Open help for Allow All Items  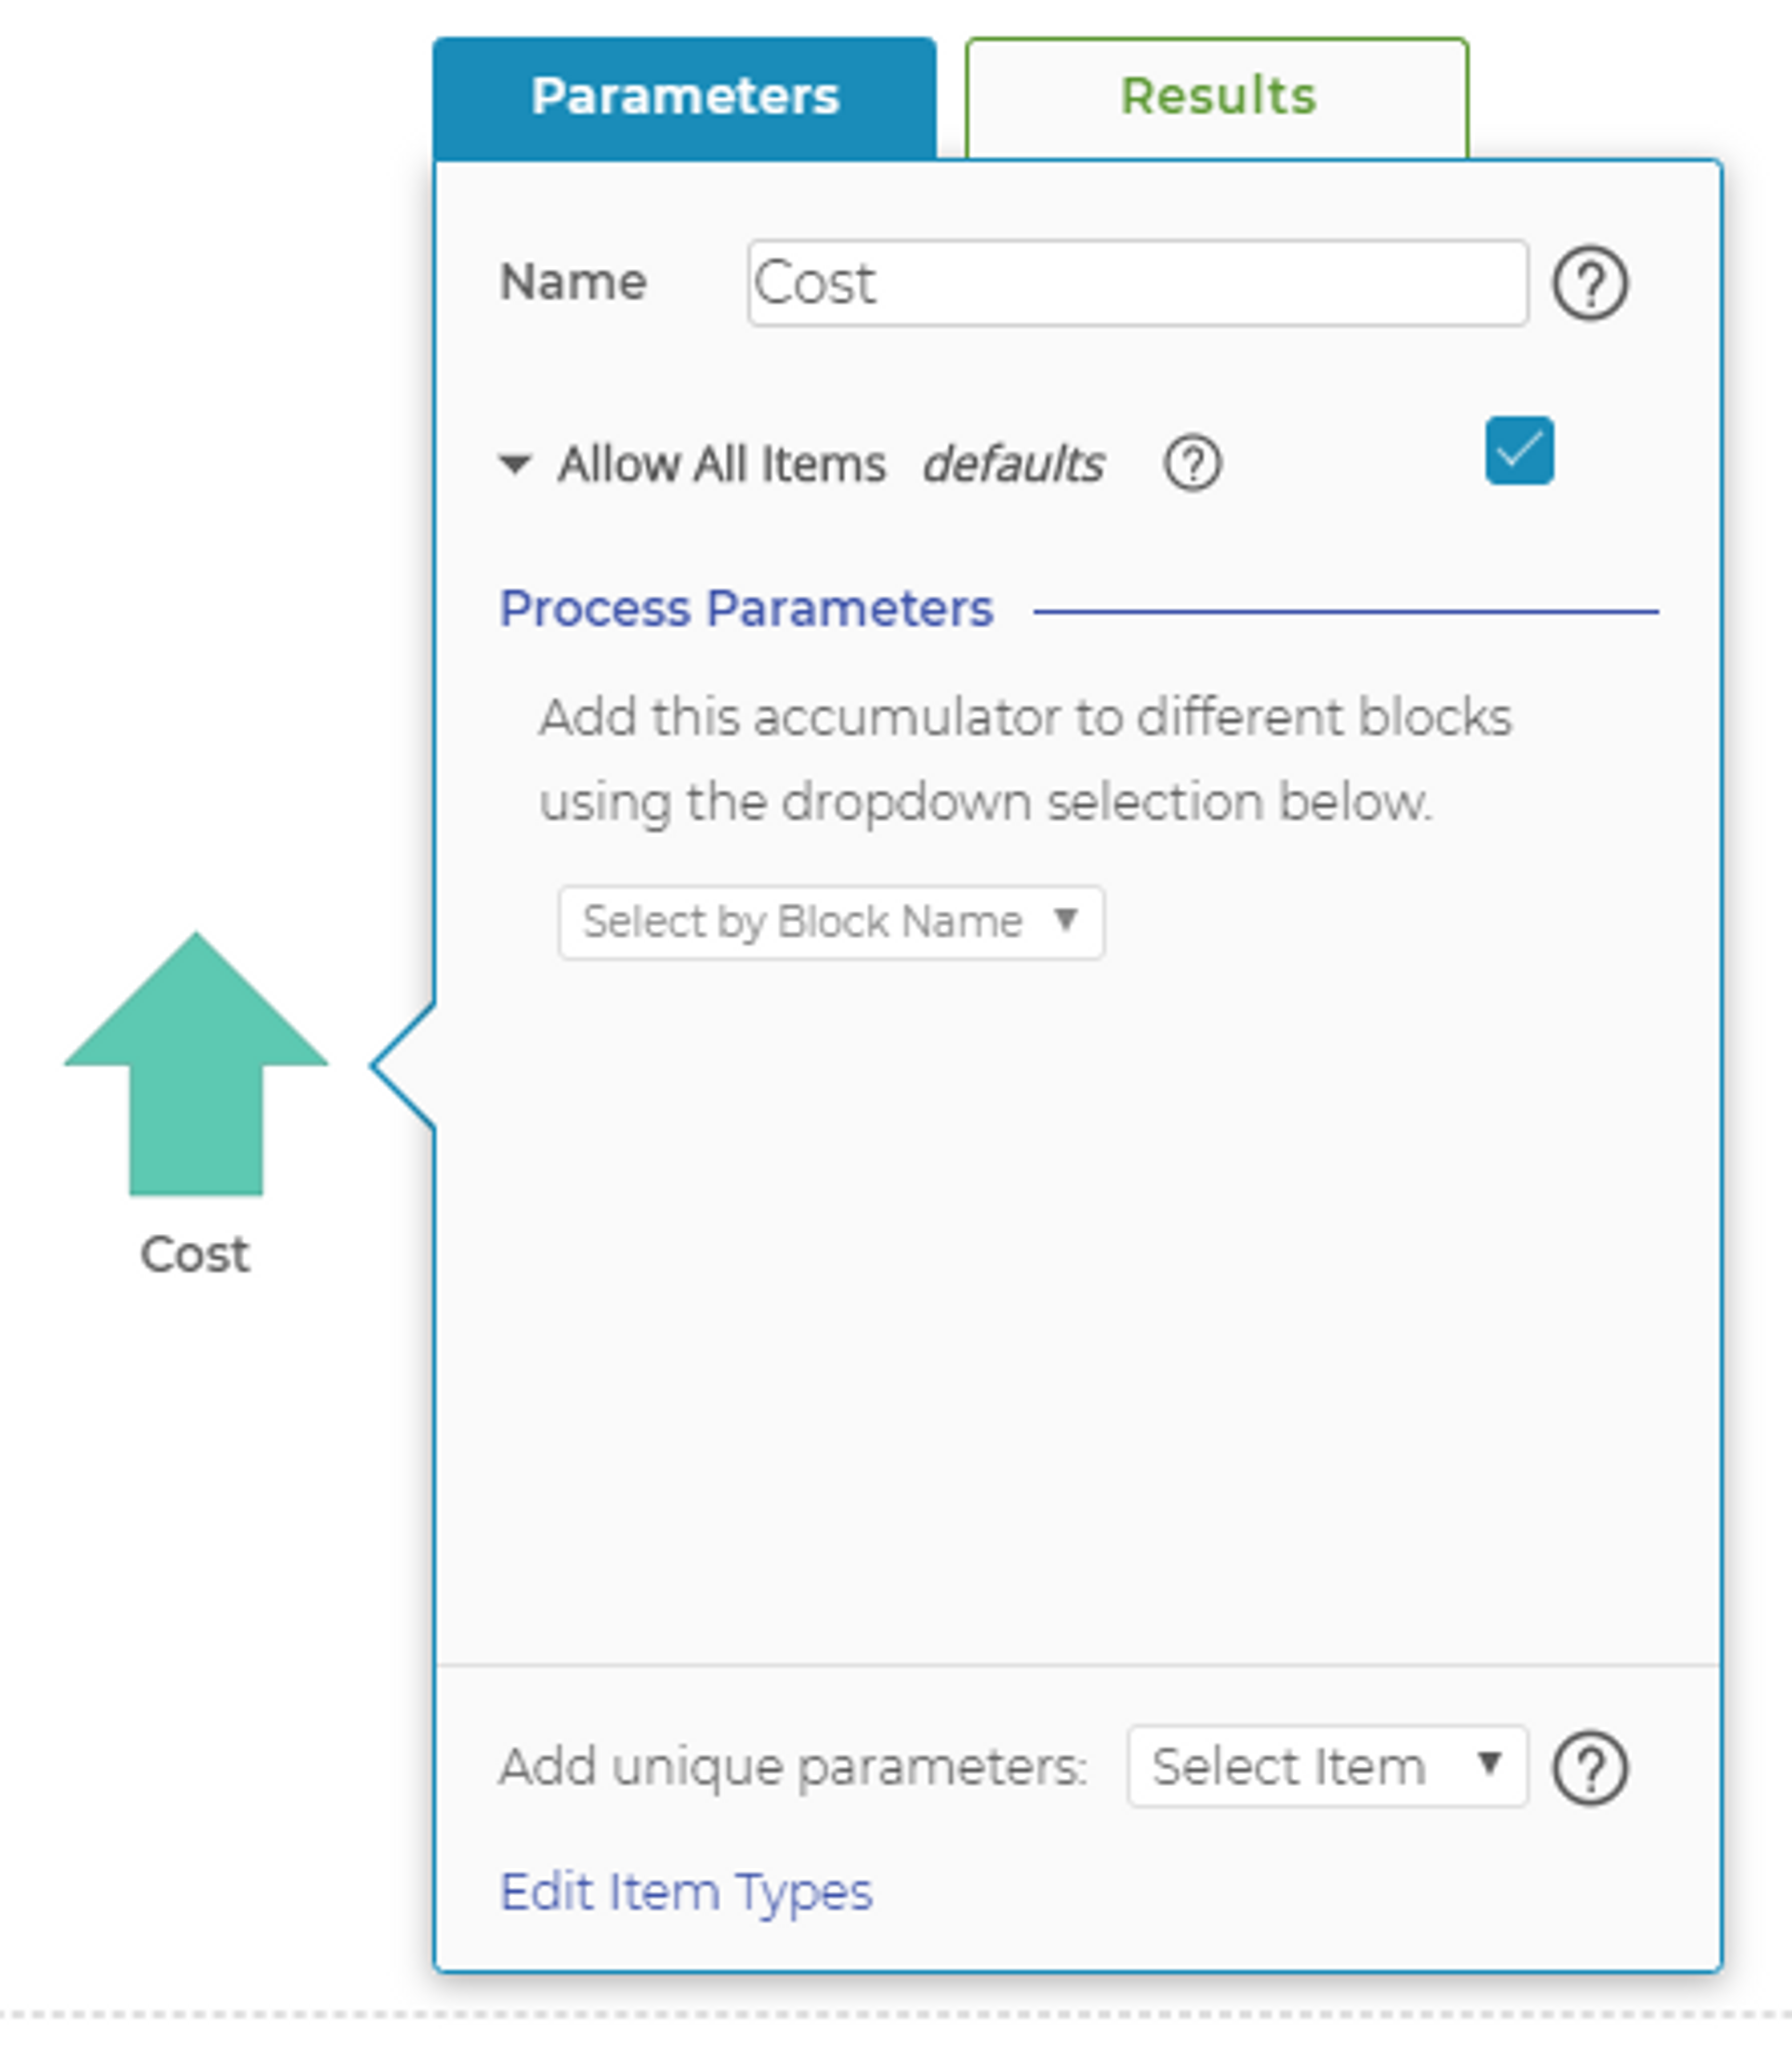[x=1192, y=464]
